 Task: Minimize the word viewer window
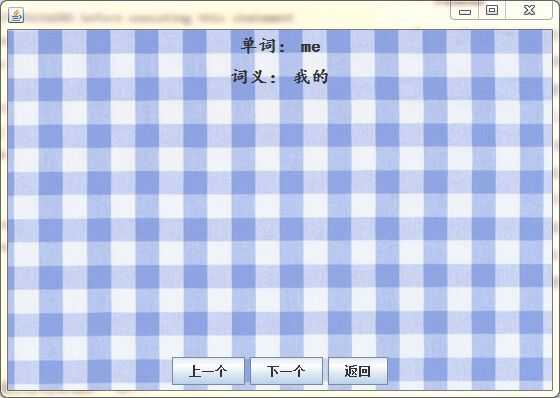click(465, 11)
